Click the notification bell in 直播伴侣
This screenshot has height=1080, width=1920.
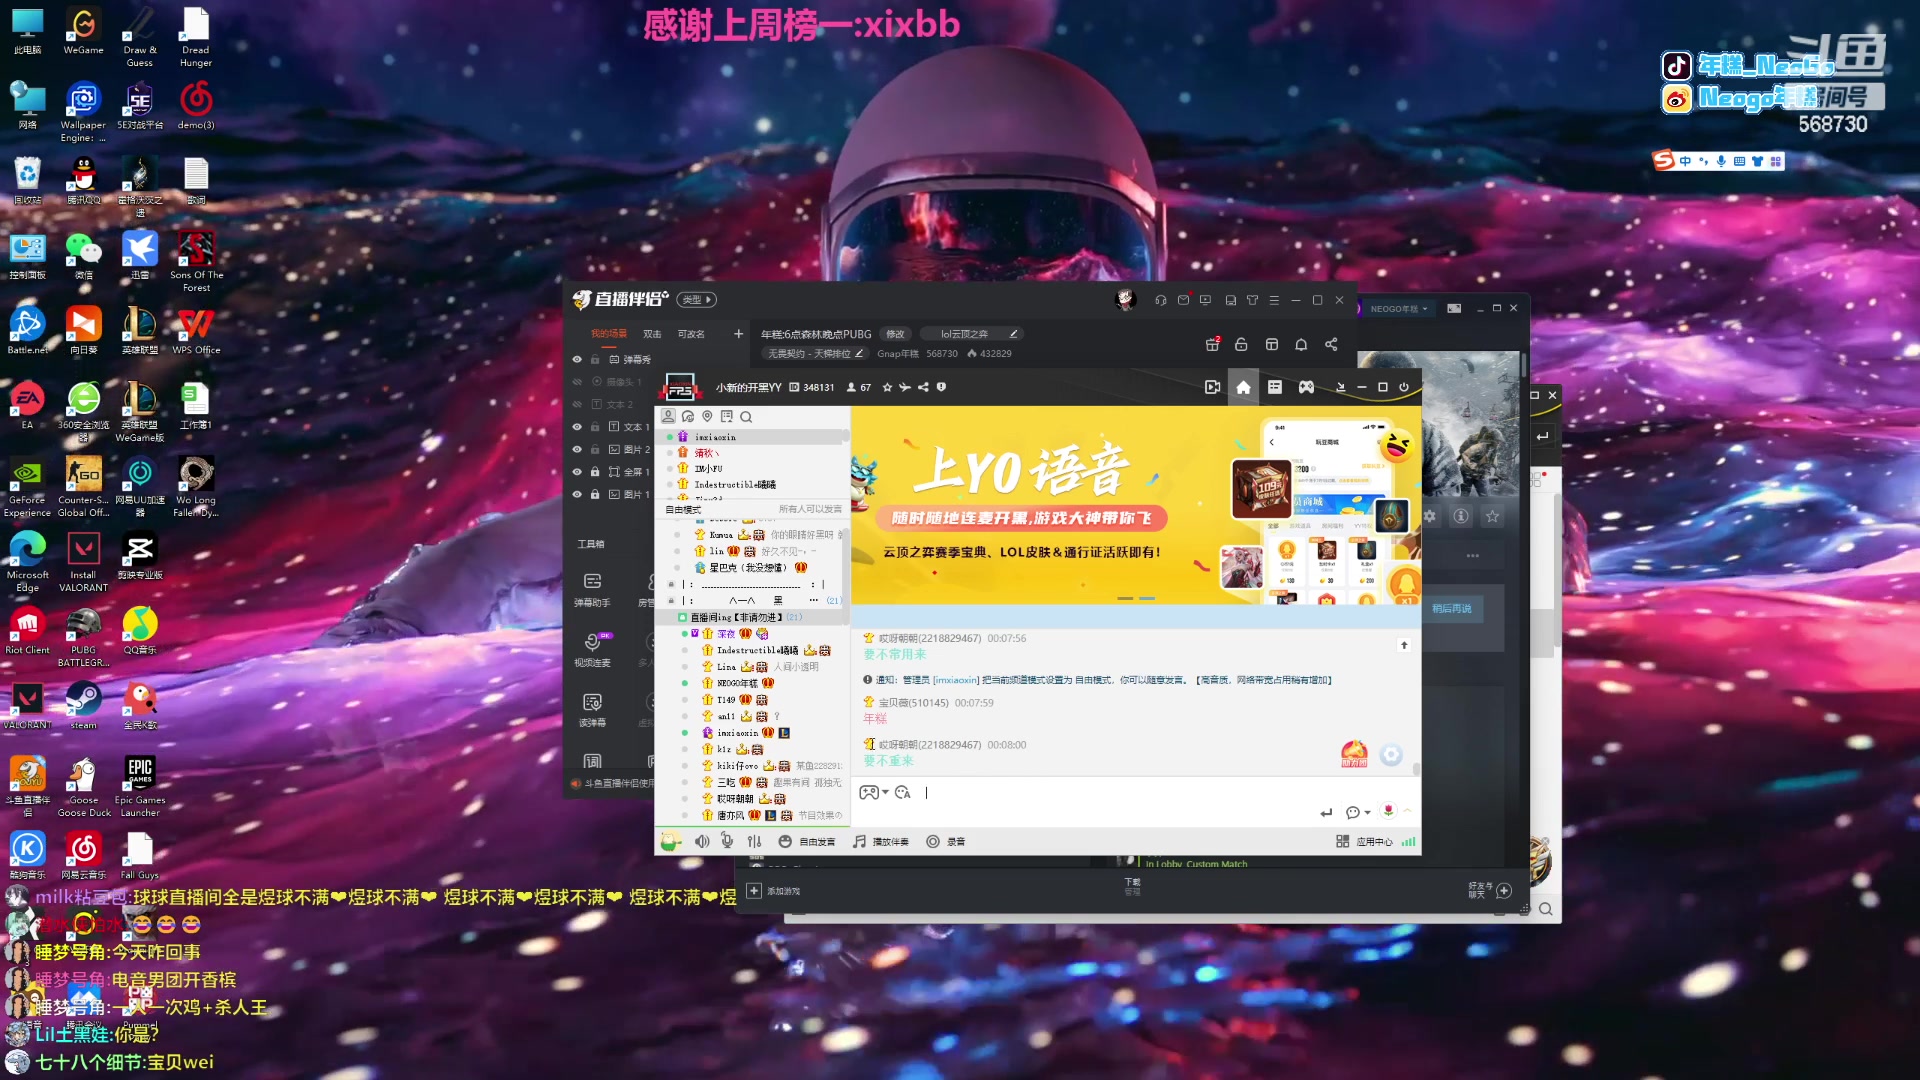(x=1301, y=344)
